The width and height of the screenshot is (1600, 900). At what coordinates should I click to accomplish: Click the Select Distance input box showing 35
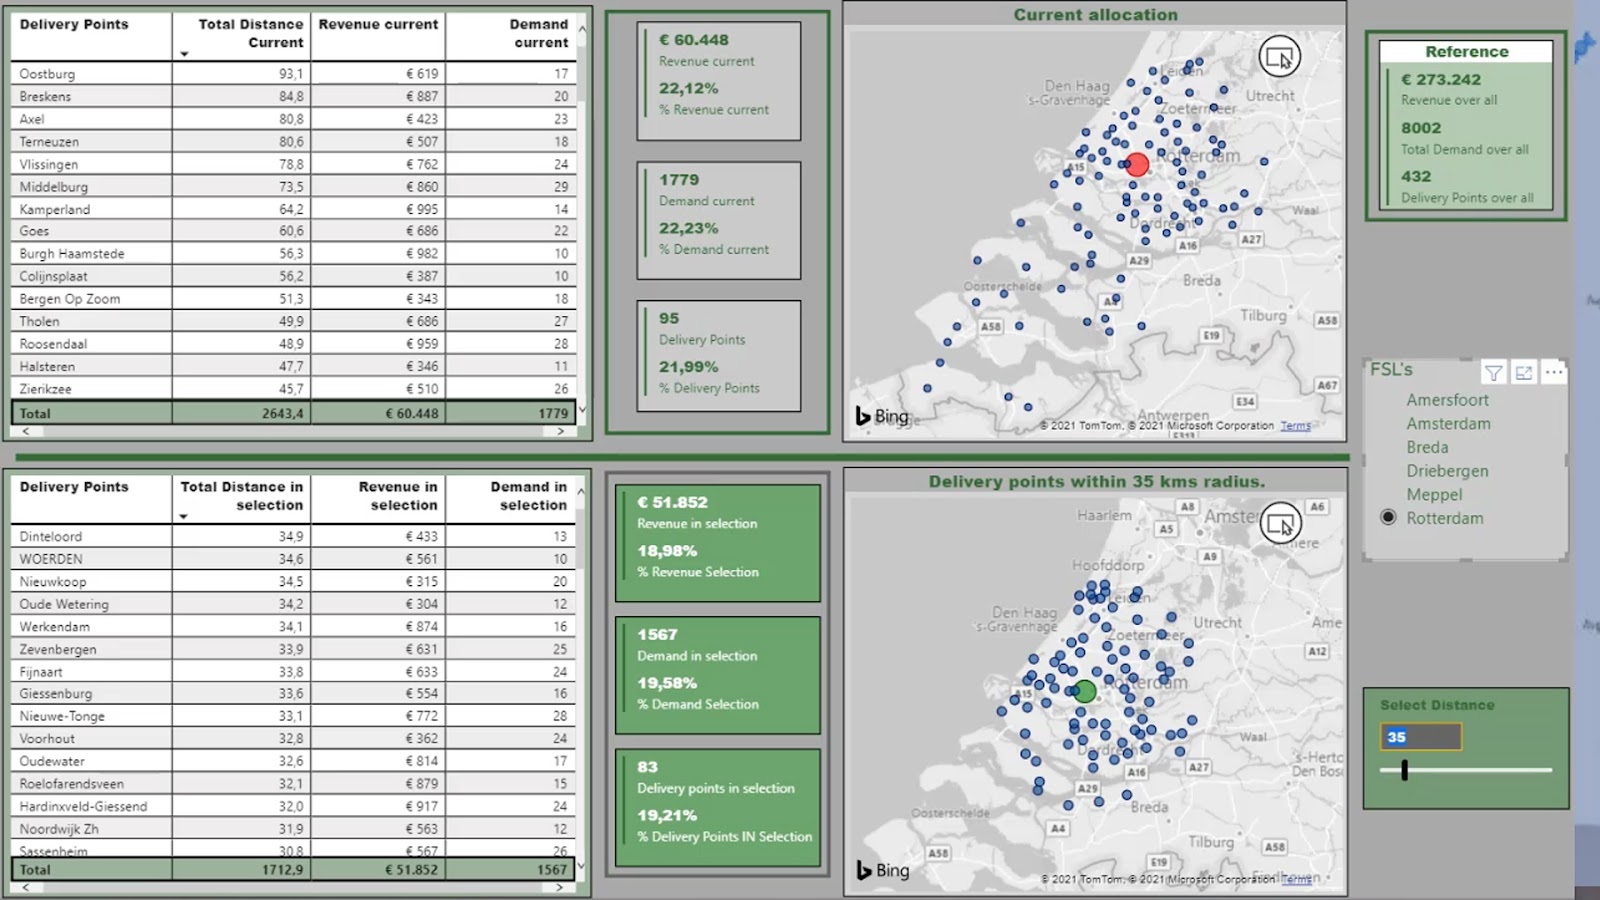pyautogui.click(x=1420, y=737)
